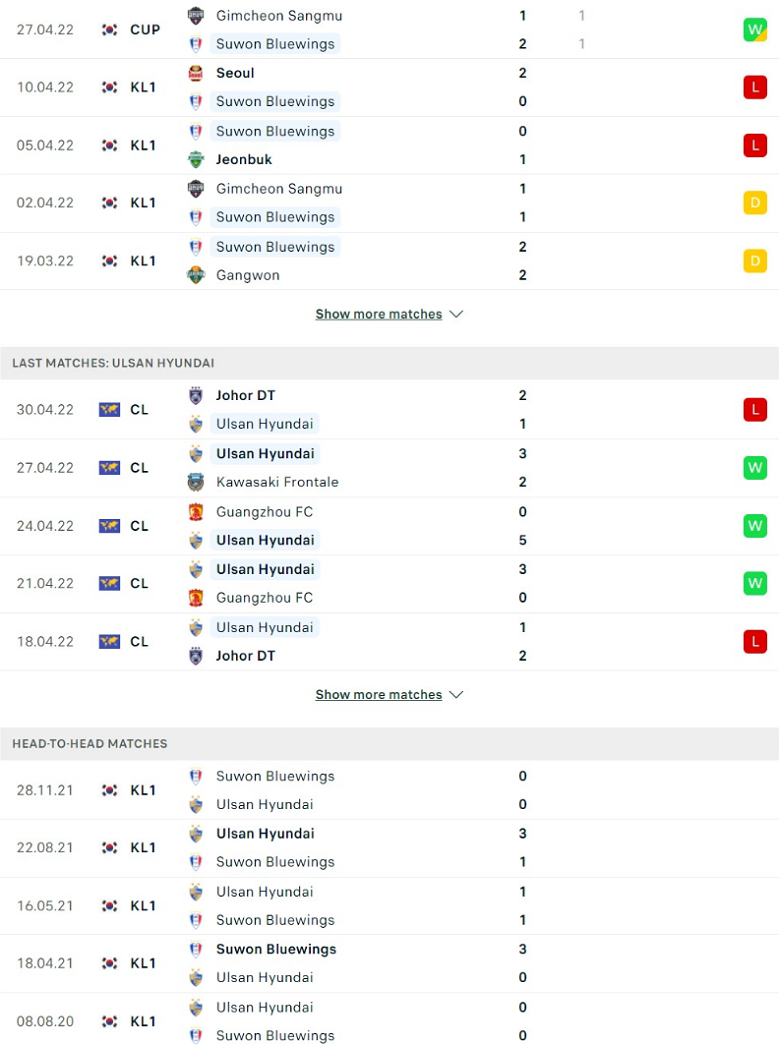Screen dimensions: 780x1045
Task: Open Suwon Bluewings link in 18.04.21 match
Action: click(276, 949)
